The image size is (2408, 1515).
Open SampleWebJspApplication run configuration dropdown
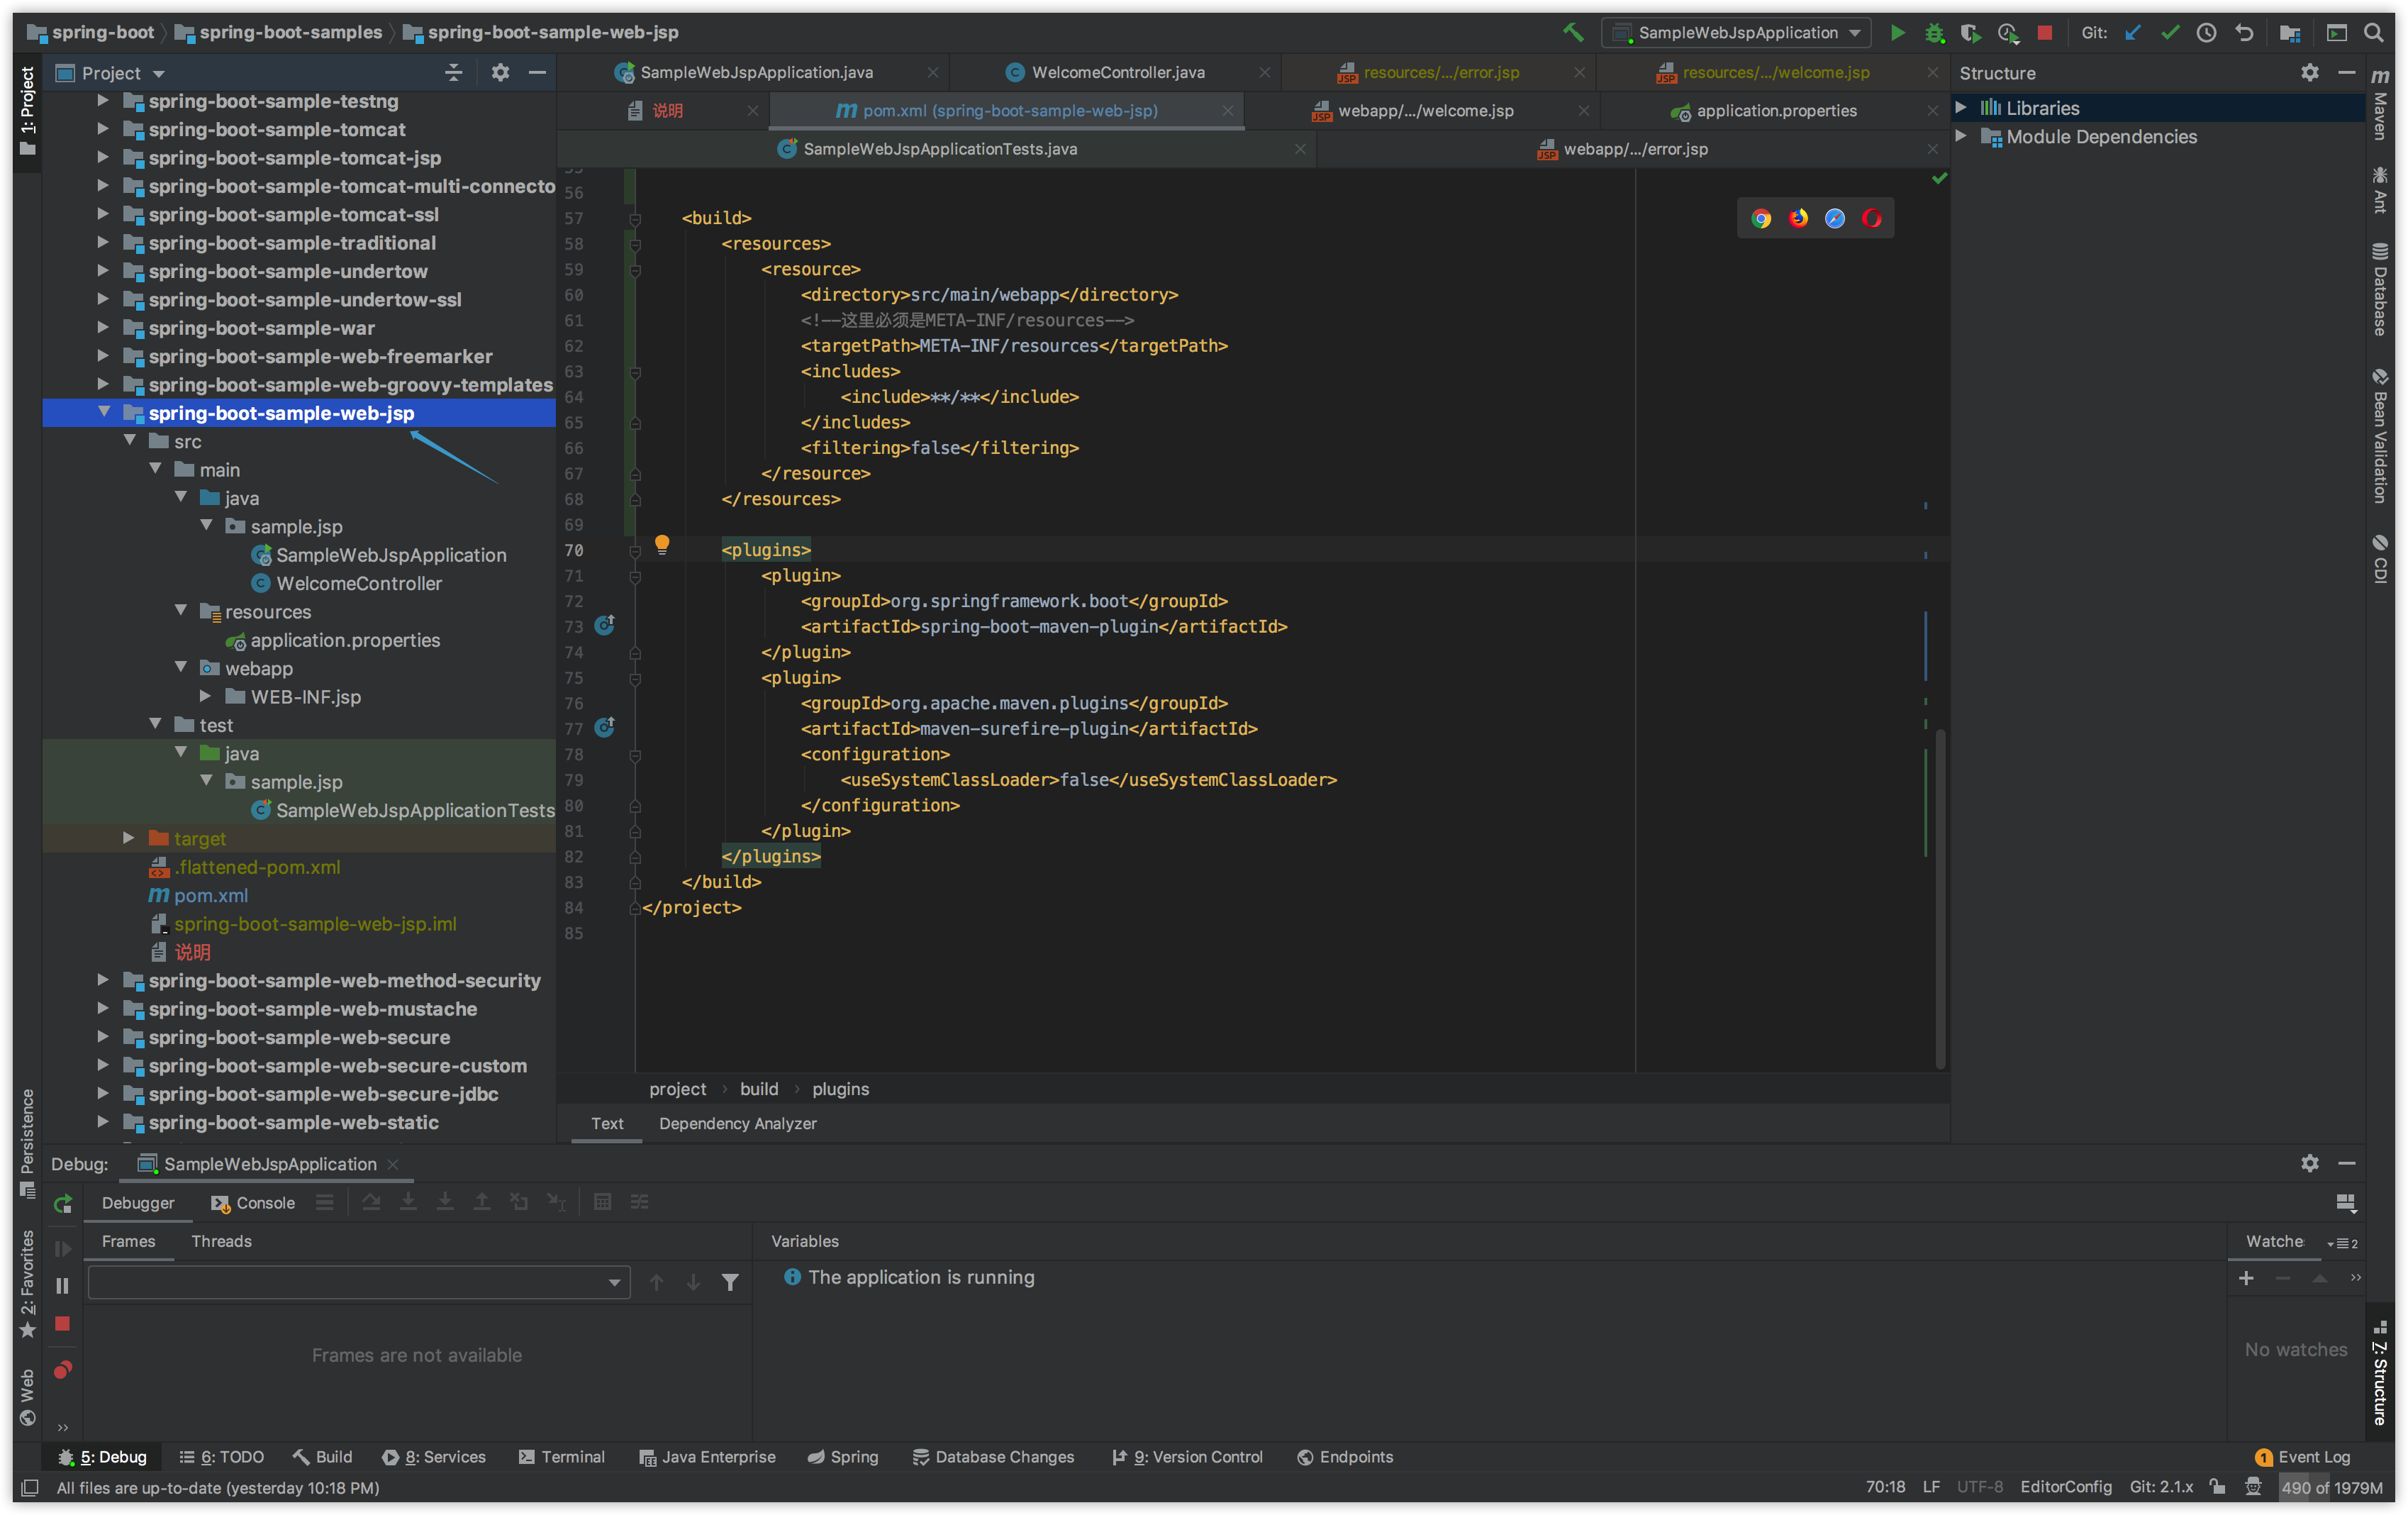(x=1739, y=33)
